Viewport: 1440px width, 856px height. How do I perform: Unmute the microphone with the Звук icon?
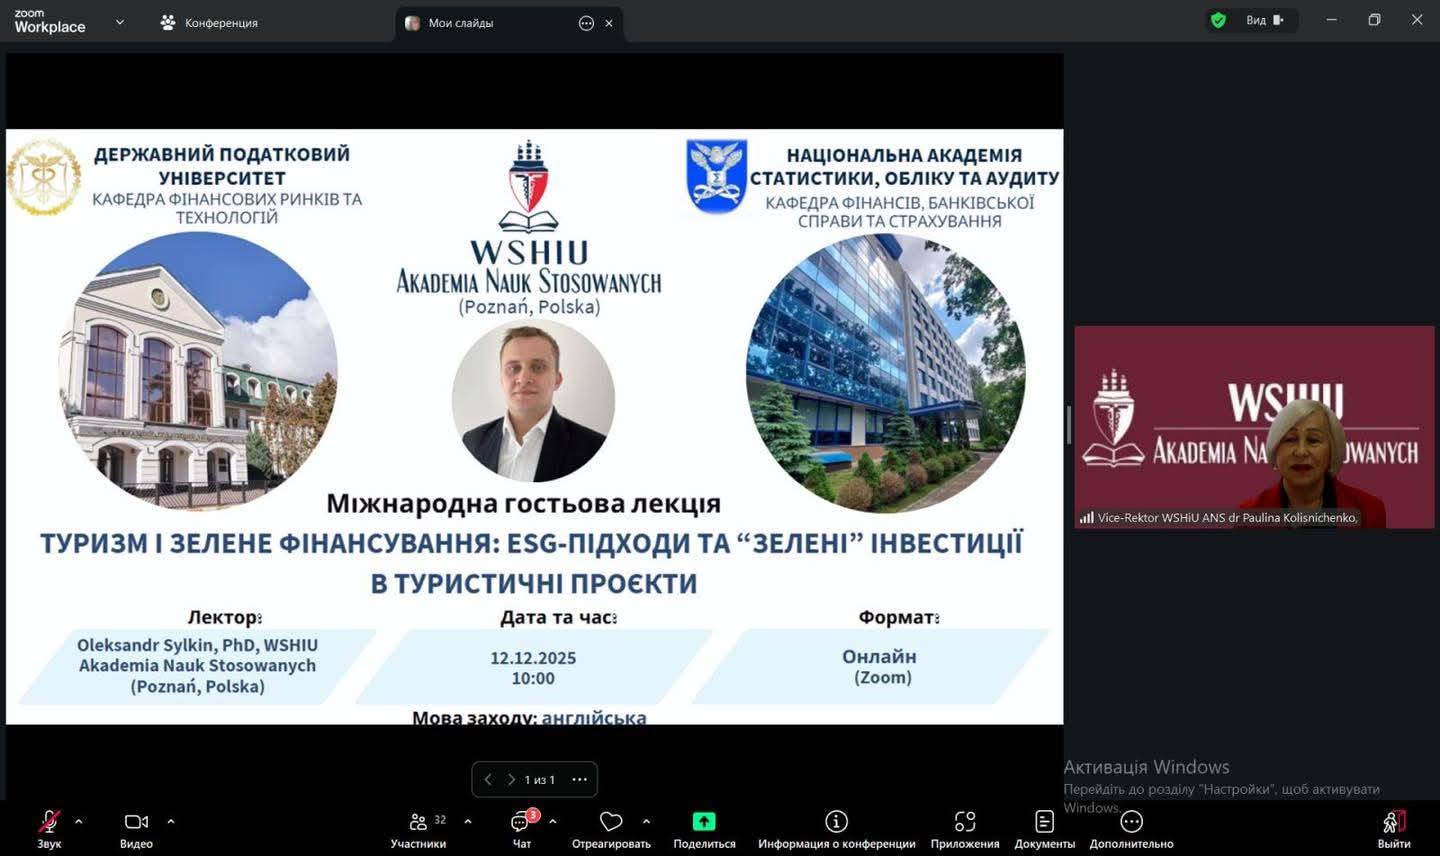pos(49,822)
